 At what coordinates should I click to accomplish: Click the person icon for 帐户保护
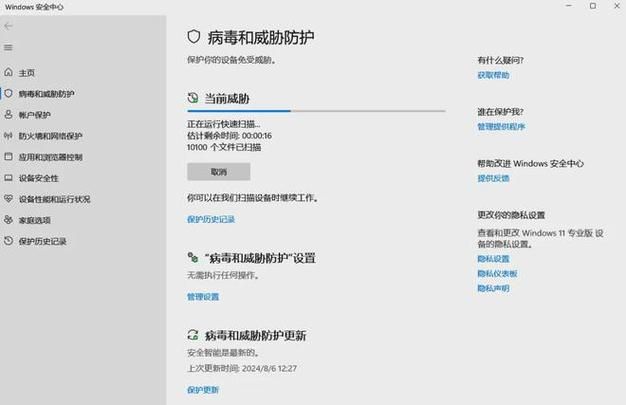pos(8,115)
